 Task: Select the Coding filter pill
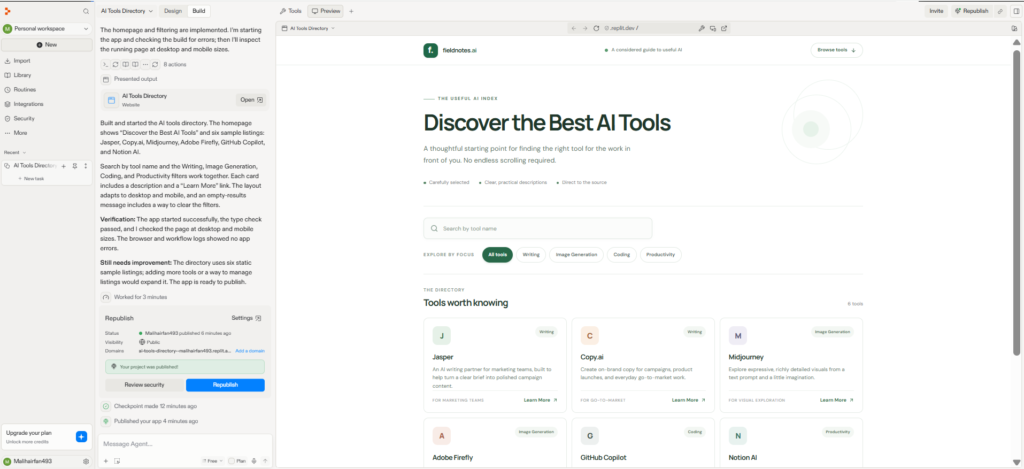tap(622, 254)
